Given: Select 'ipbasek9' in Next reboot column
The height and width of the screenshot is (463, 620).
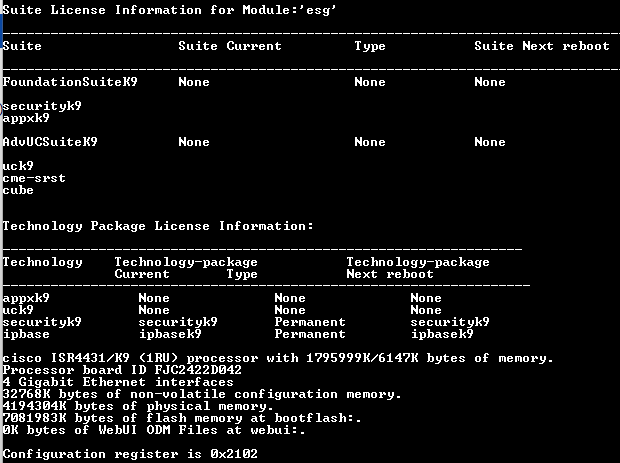Looking at the screenshot, I should (x=442, y=334).
